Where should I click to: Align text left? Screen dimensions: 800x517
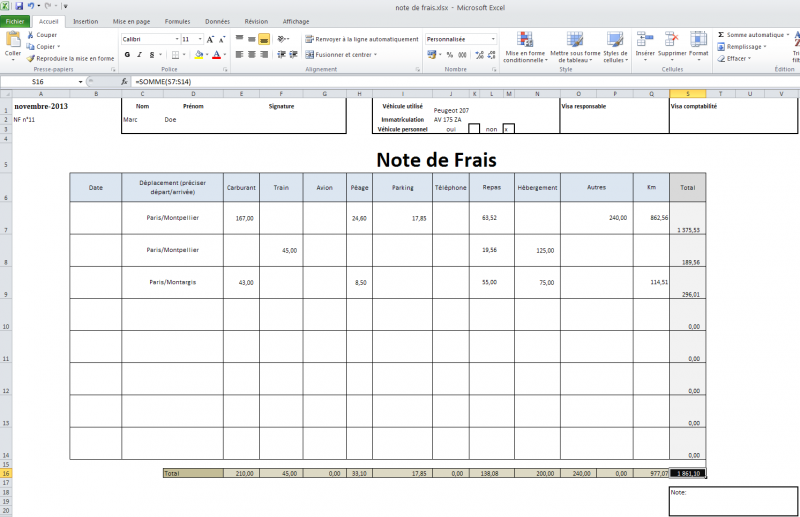coord(239,55)
